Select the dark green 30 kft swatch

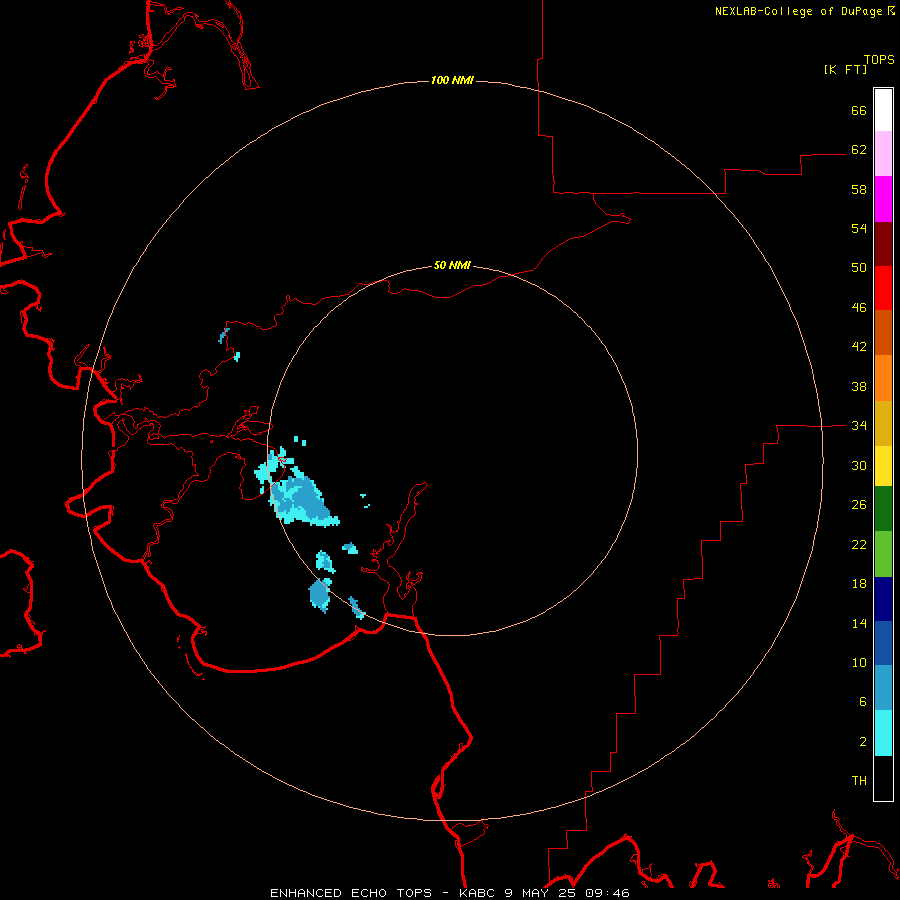click(883, 509)
